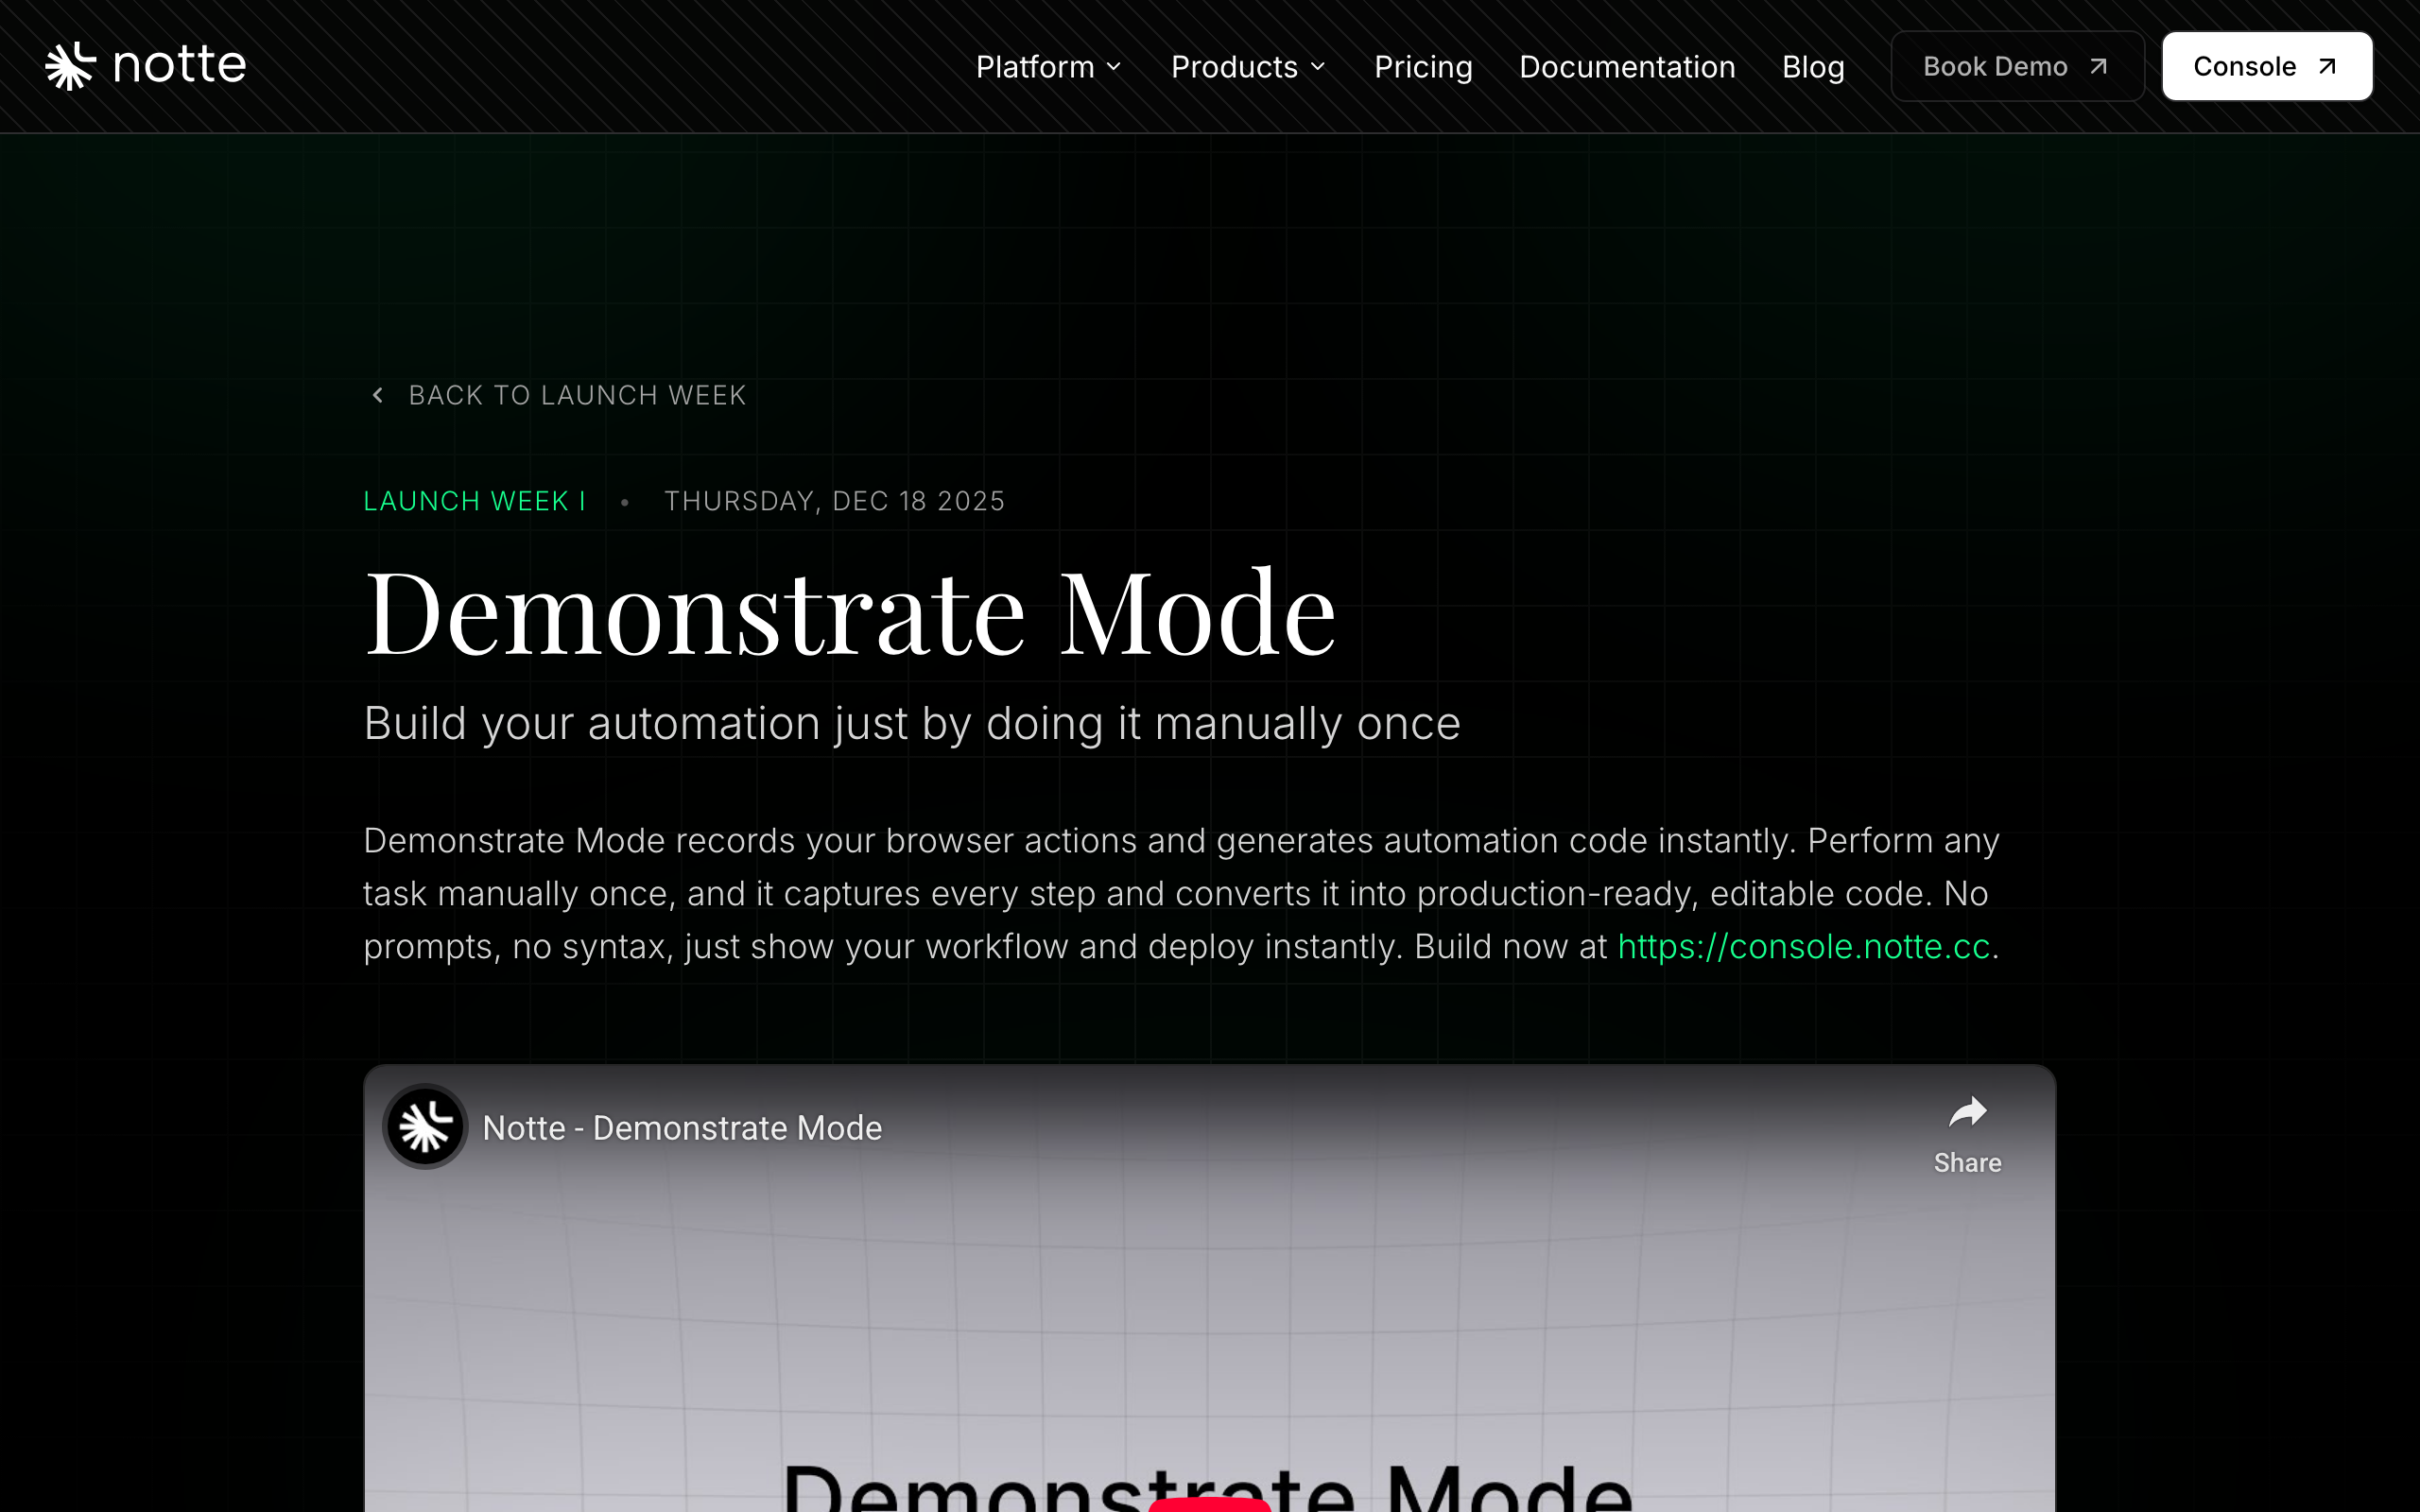
Task: Click the Notte starburst logo icon
Action: tap(70, 66)
